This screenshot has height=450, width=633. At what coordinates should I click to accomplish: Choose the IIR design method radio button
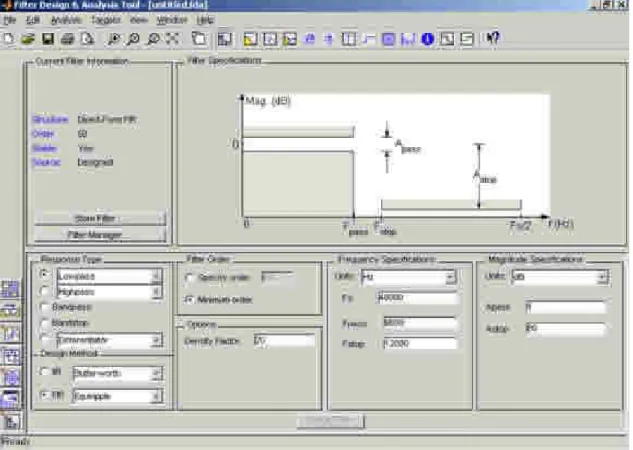(44, 371)
